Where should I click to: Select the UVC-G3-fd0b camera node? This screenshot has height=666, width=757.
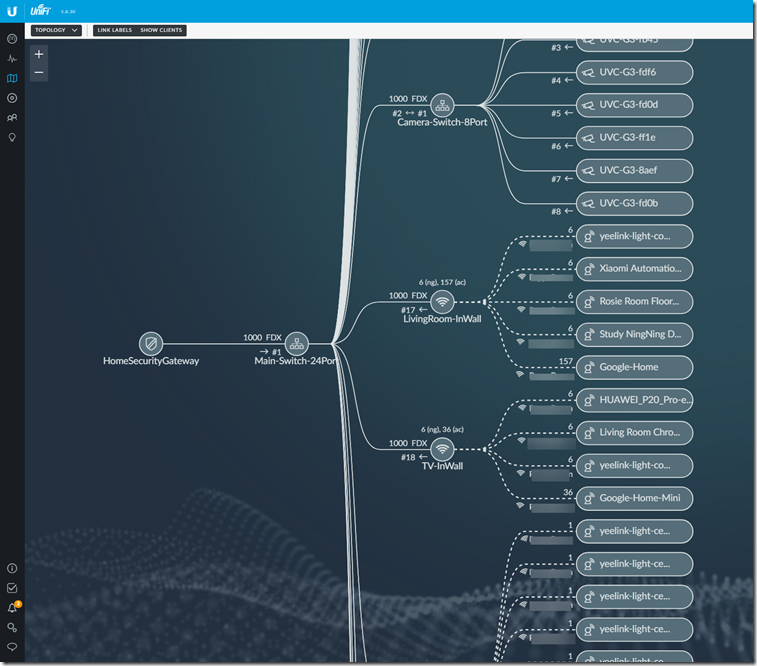tap(635, 204)
